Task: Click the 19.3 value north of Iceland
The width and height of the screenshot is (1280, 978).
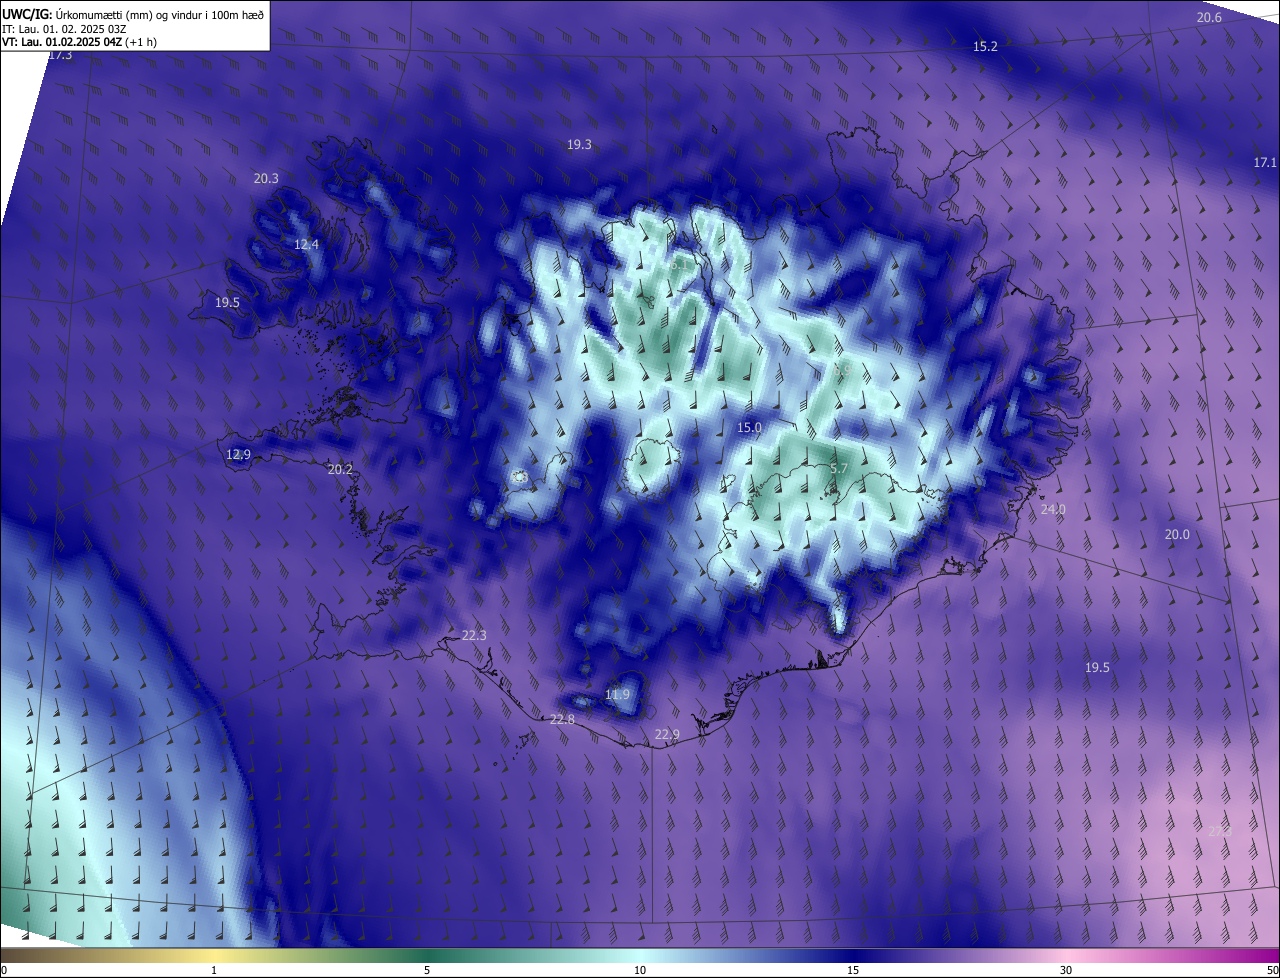Action: [x=579, y=145]
